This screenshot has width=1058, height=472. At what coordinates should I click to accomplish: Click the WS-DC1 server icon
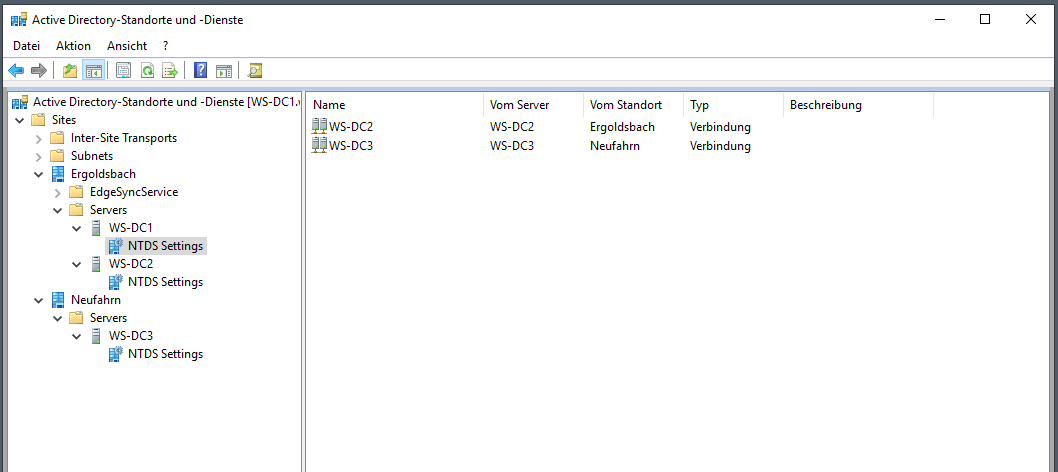pos(96,228)
